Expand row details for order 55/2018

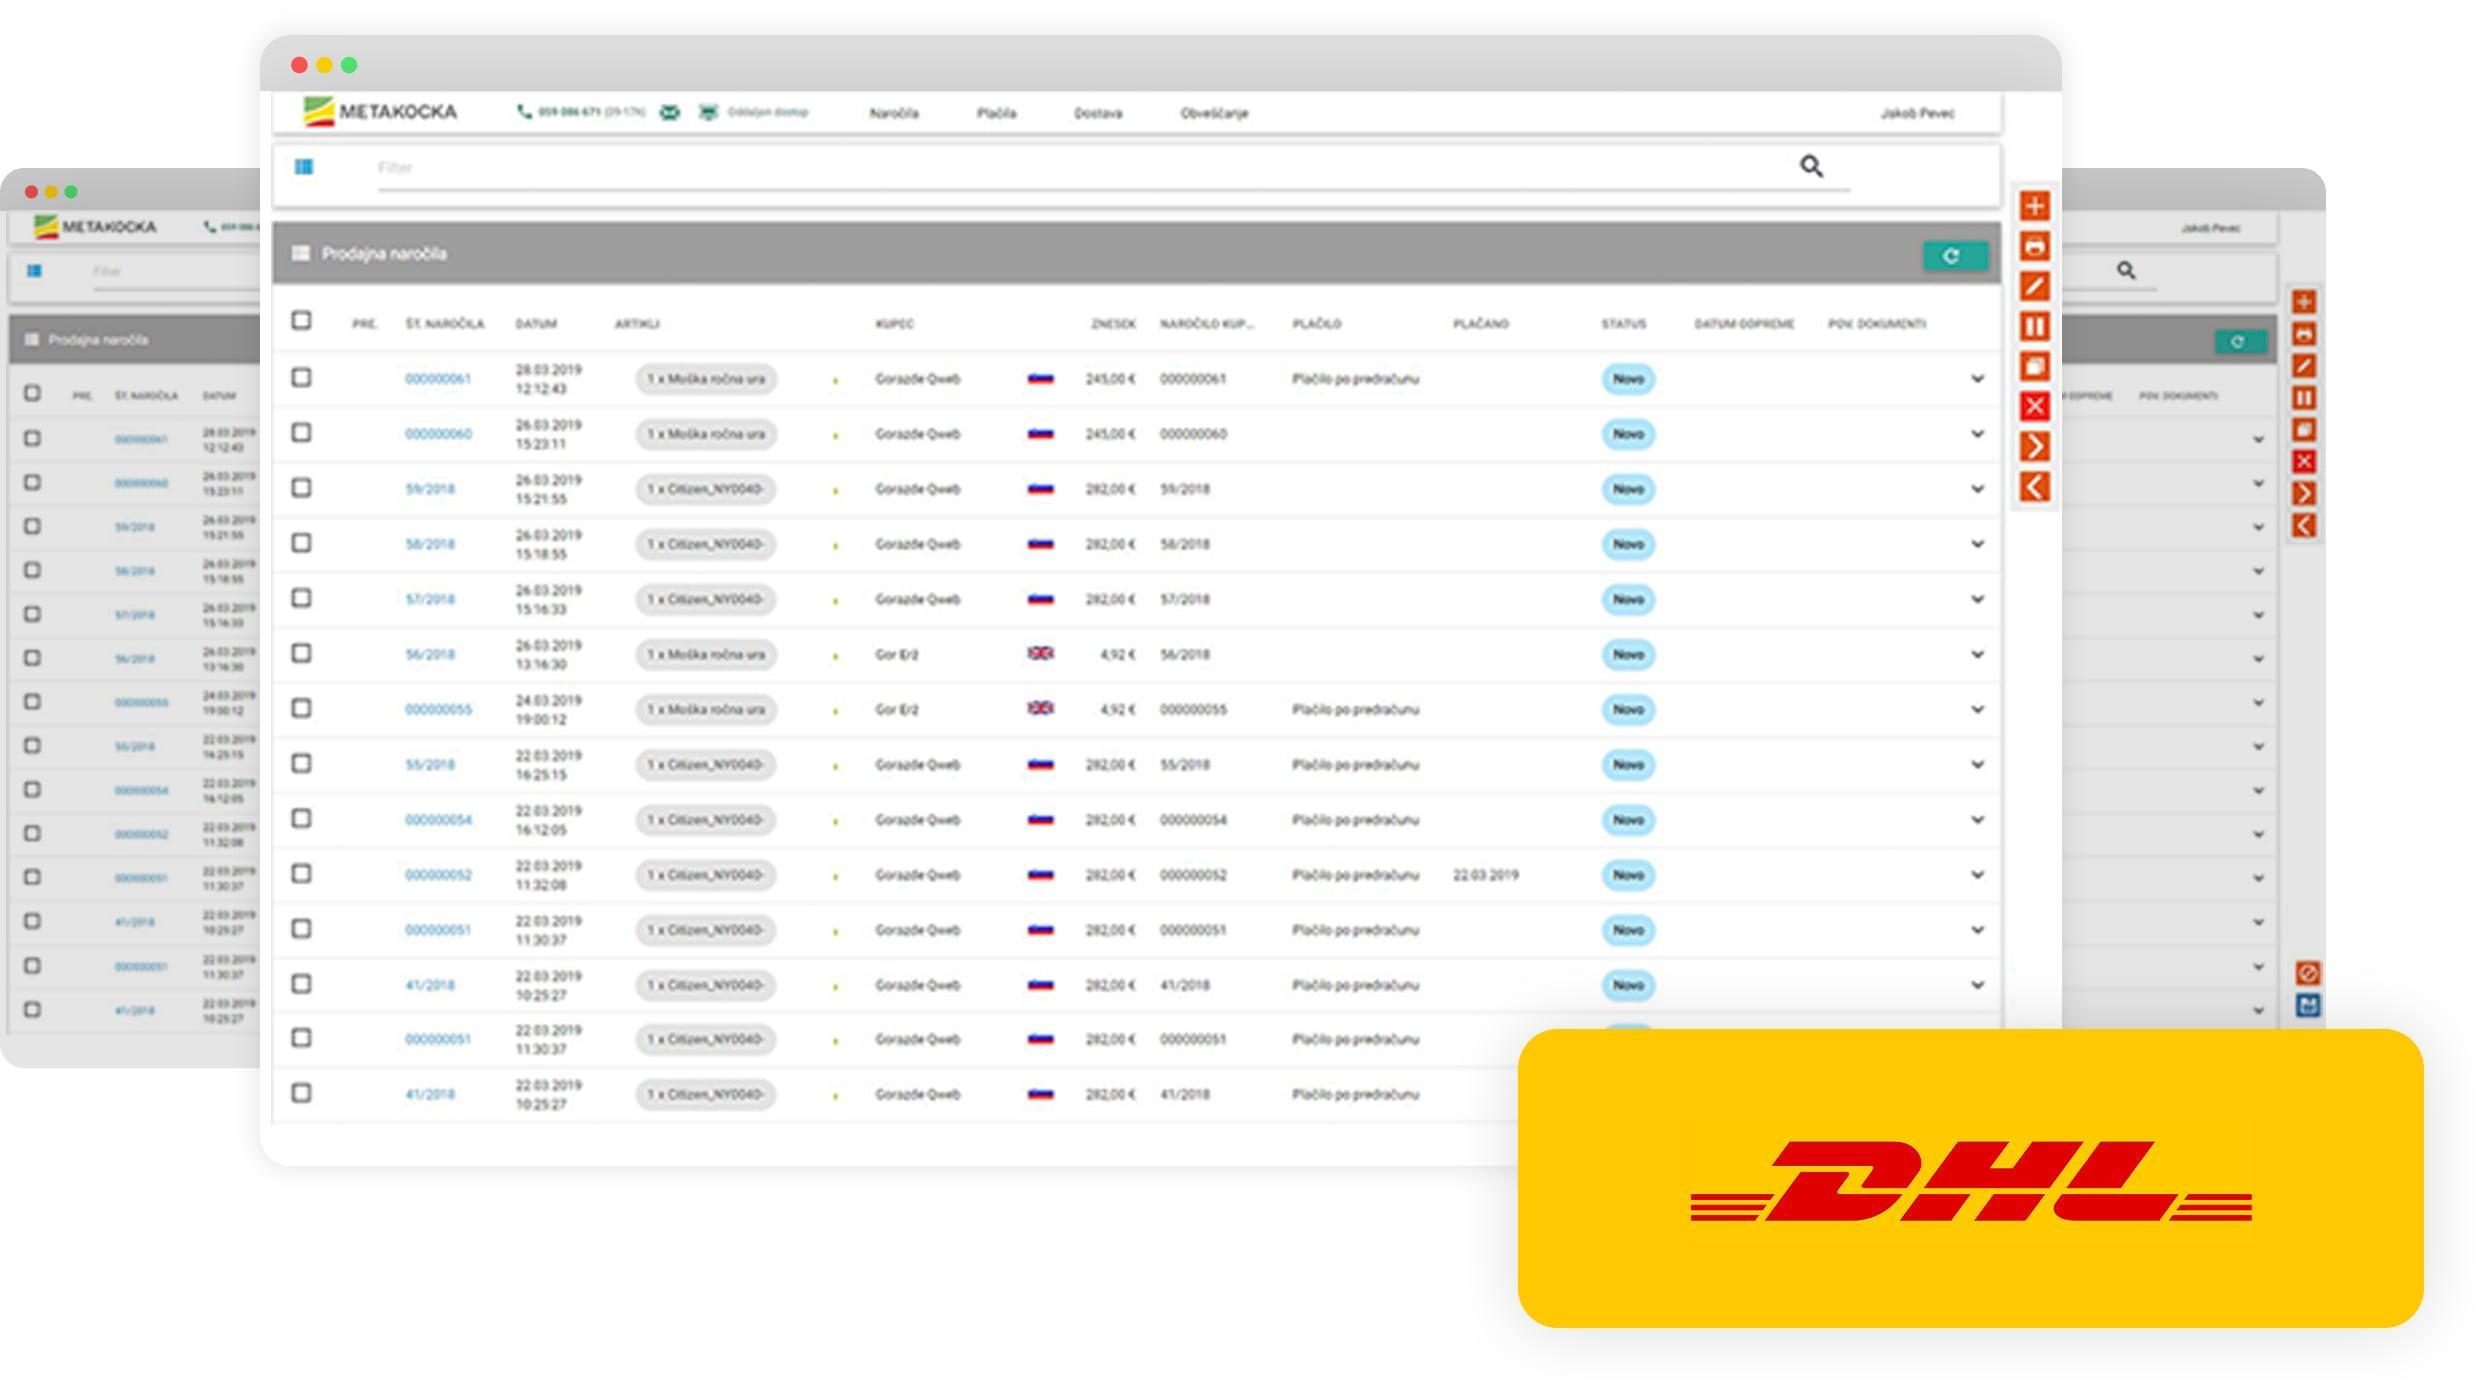click(x=1977, y=764)
